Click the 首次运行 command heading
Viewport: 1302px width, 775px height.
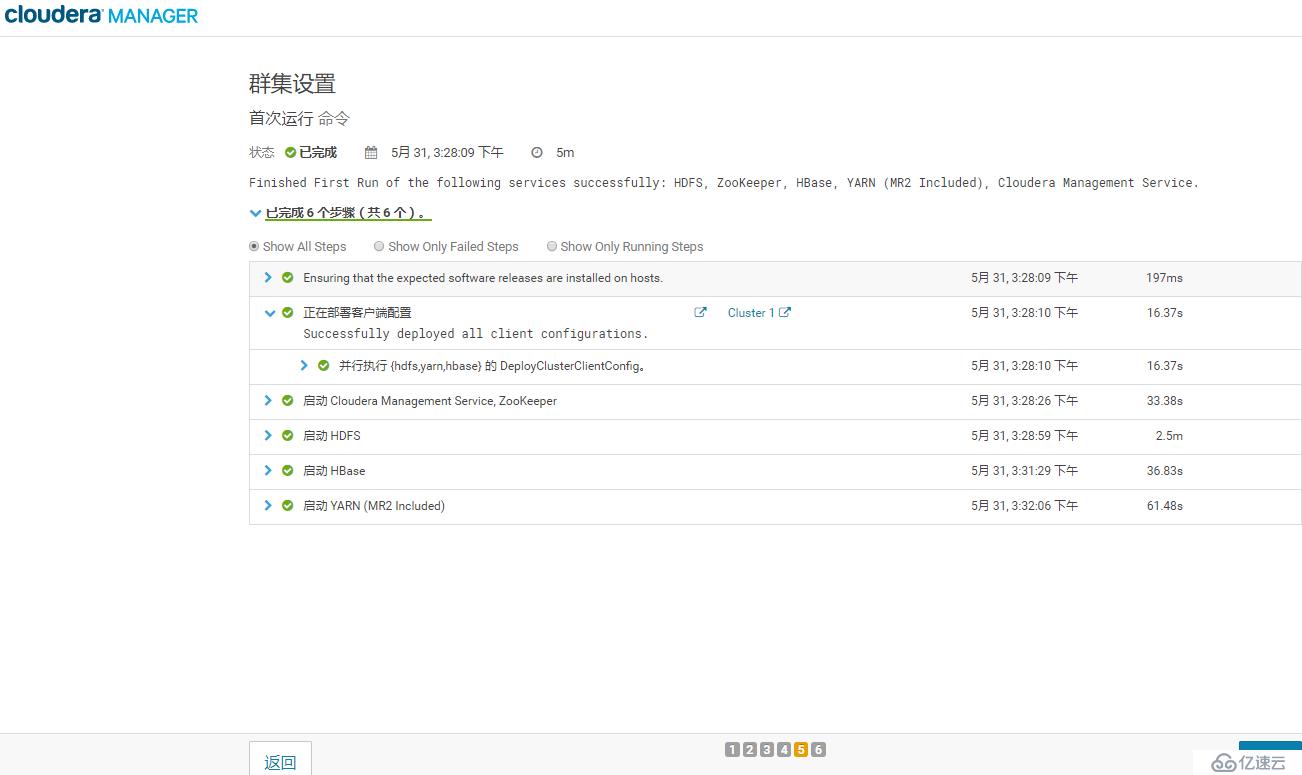point(299,118)
